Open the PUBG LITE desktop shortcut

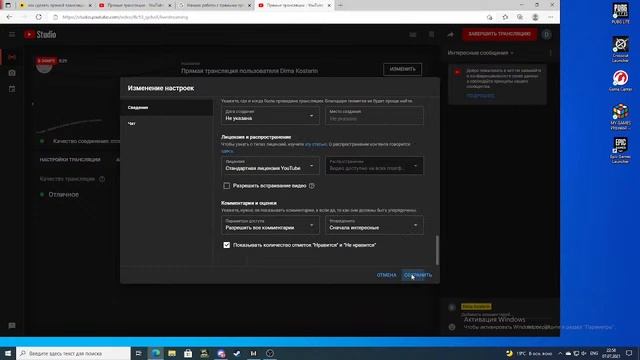620,13
